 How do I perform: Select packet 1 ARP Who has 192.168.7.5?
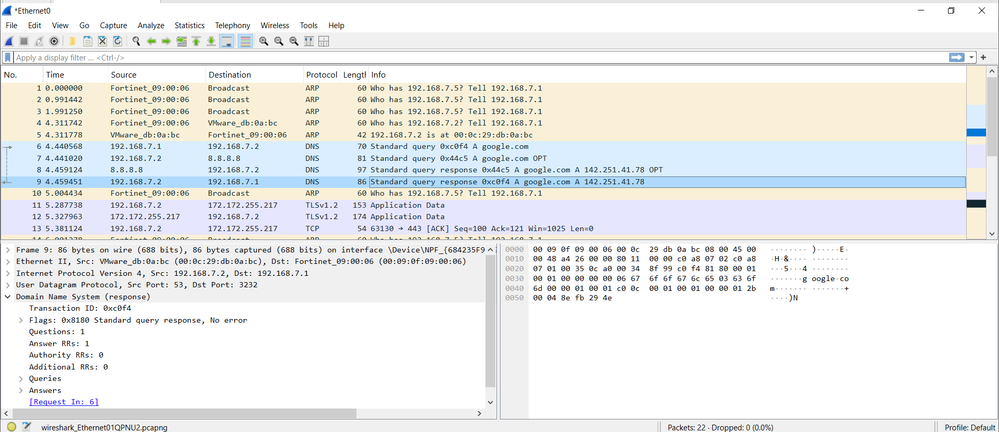point(483,88)
